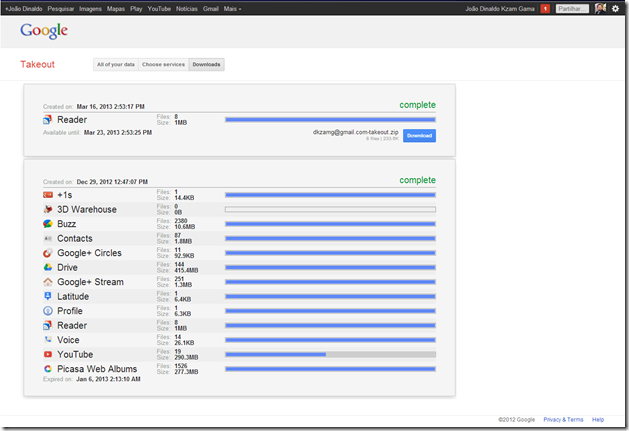Click the Jan 6, 2013 expired on date

tap(108, 379)
